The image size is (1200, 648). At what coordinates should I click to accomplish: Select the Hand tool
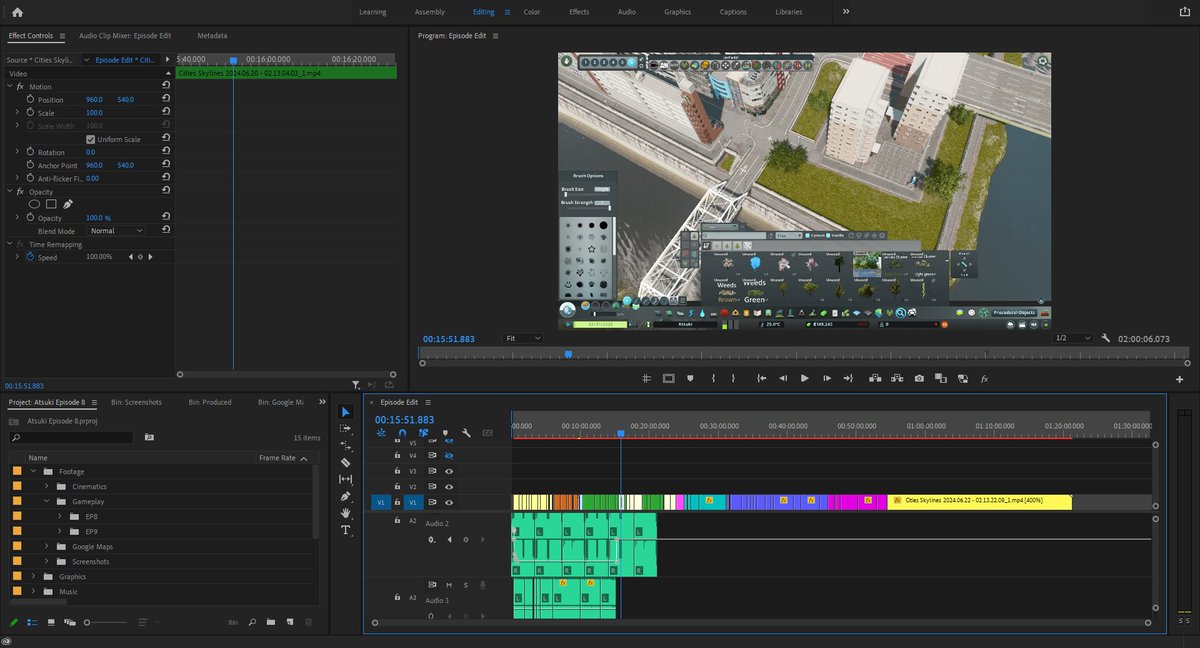pyautogui.click(x=346, y=513)
